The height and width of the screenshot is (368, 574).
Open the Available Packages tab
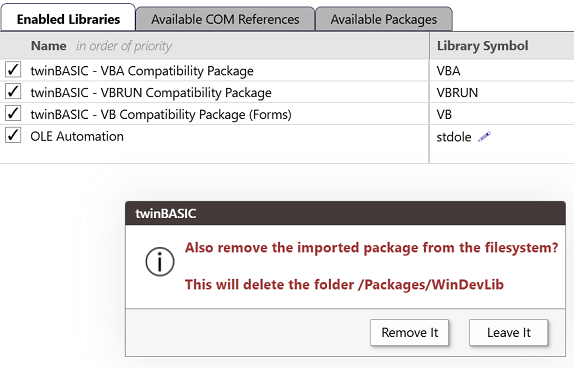[384, 19]
